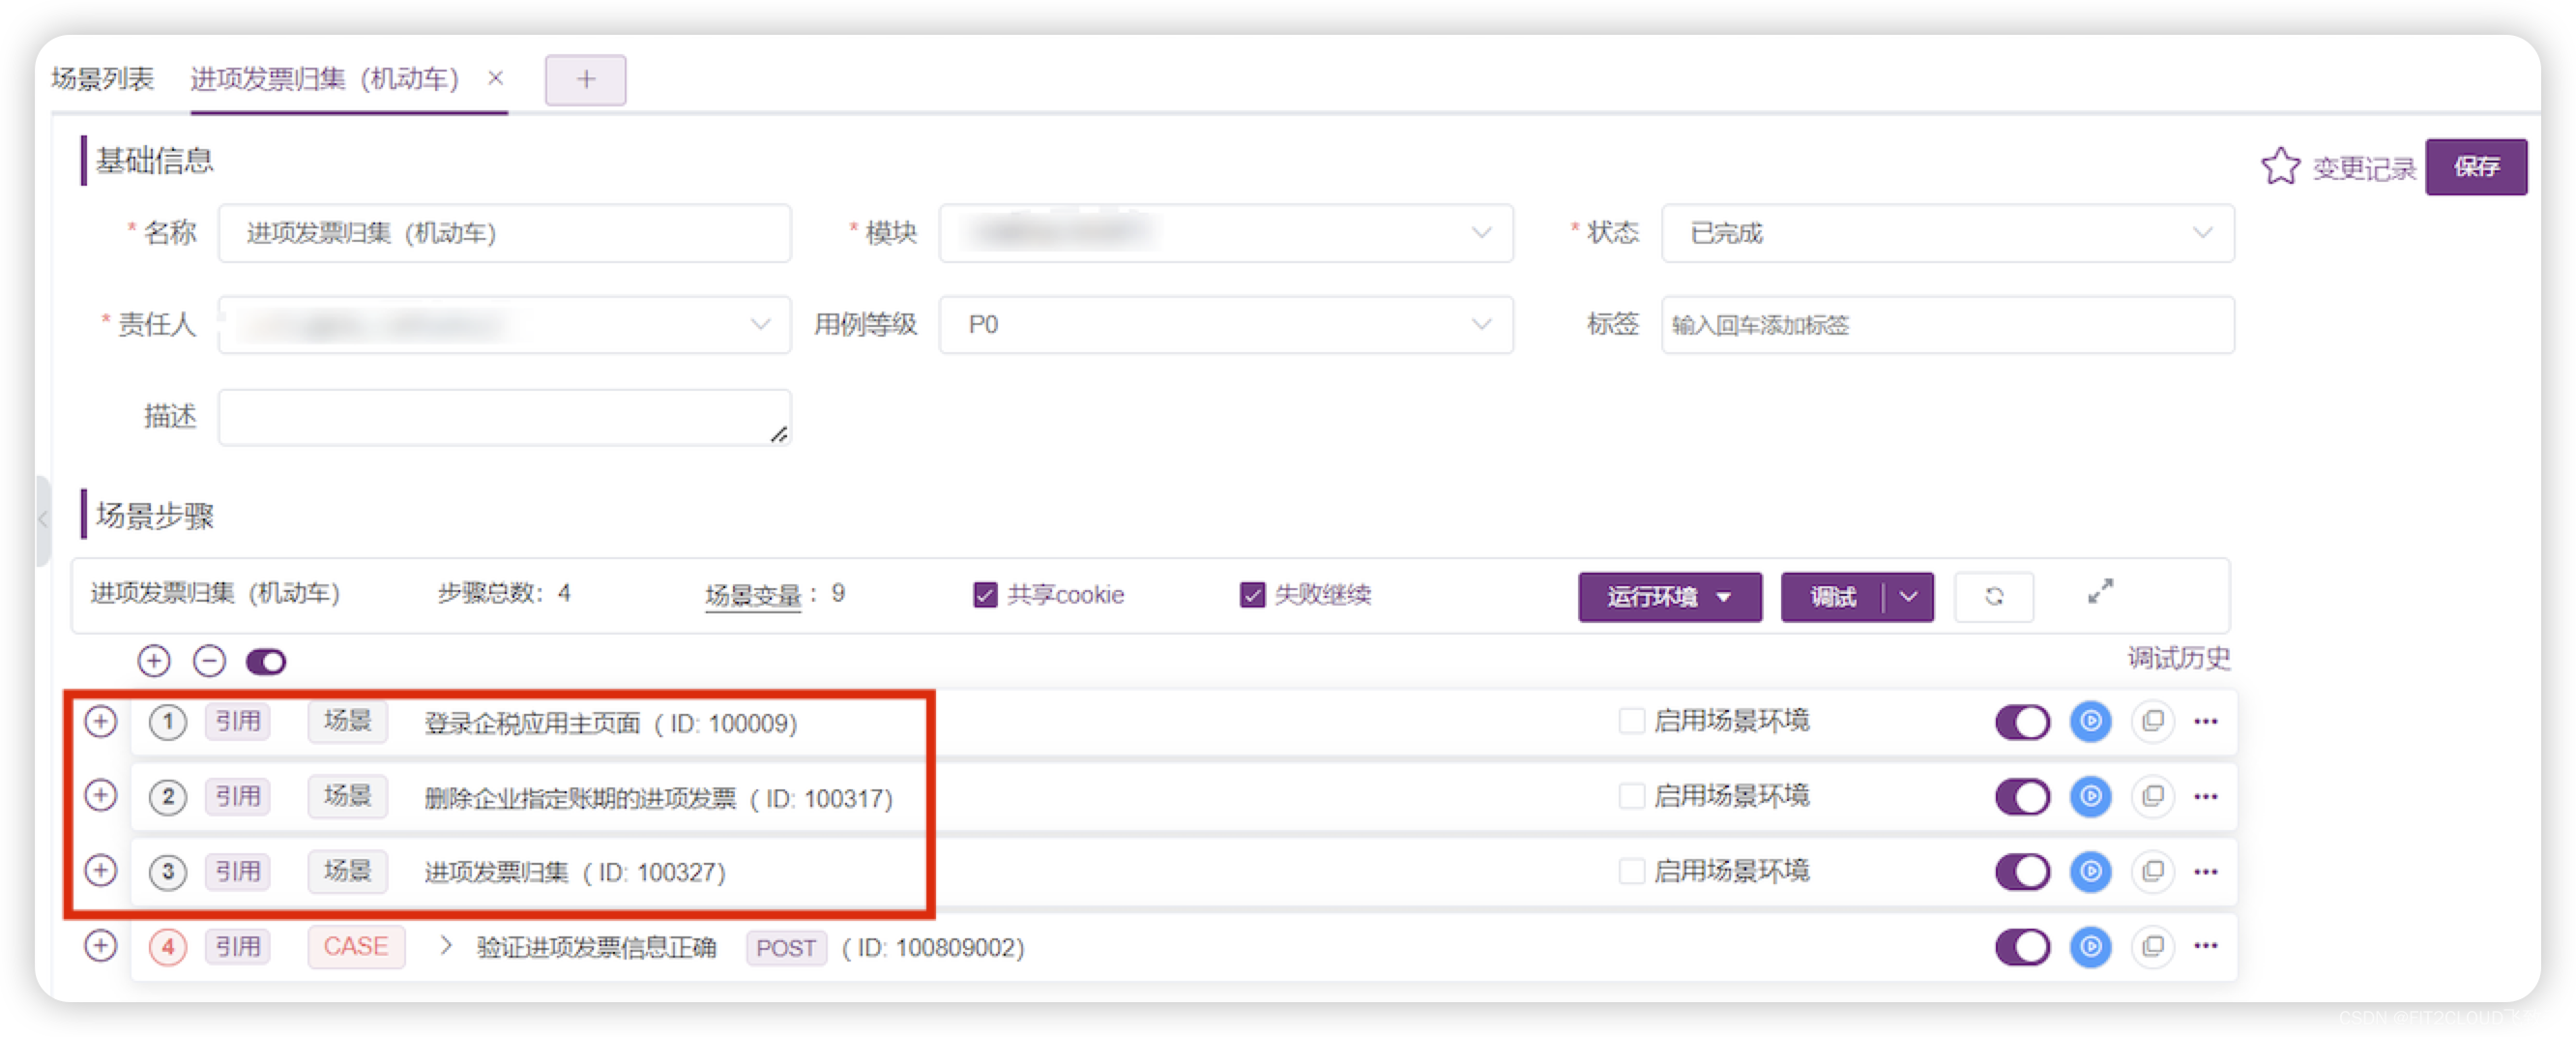
Task: Select the 进项发票归集（机动车）tab
Action: [x=324, y=78]
